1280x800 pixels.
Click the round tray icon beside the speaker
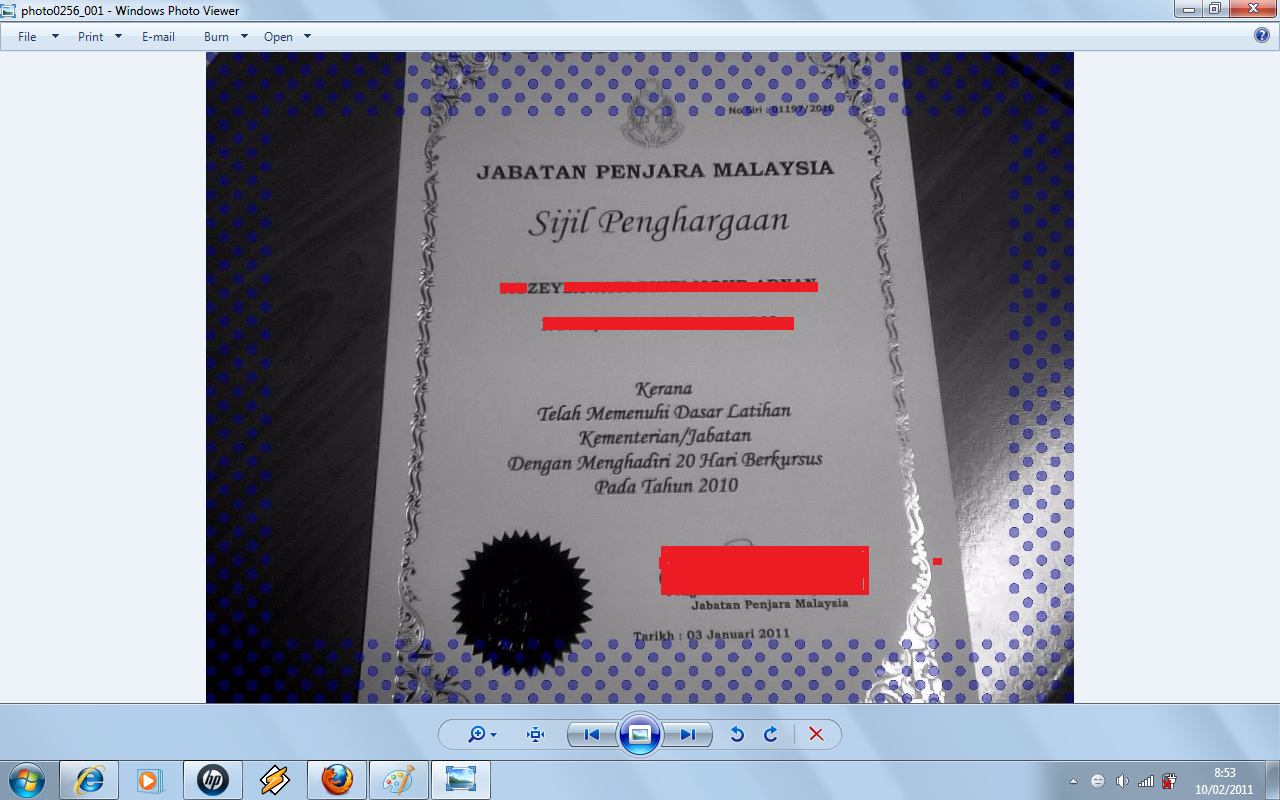pyautogui.click(x=1098, y=781)
